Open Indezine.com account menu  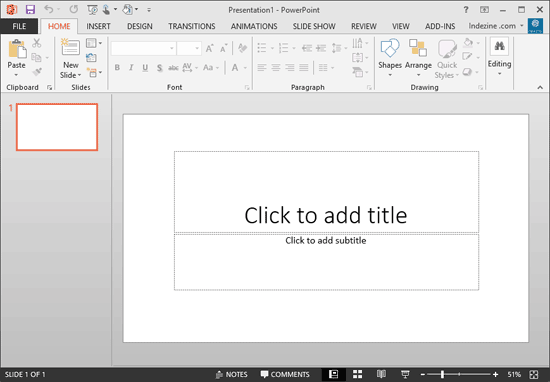coord(496,26)
